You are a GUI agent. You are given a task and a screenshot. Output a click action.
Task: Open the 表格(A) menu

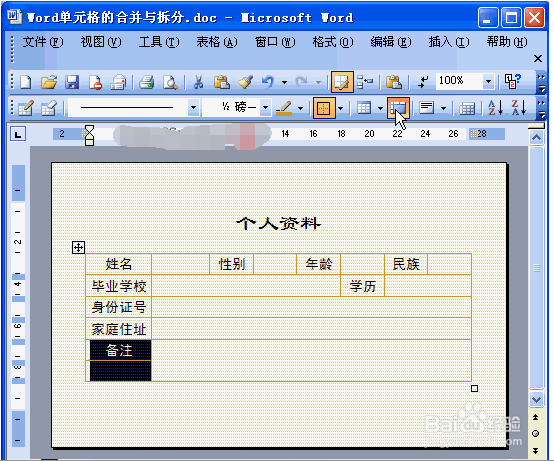(x=217, y=42)
